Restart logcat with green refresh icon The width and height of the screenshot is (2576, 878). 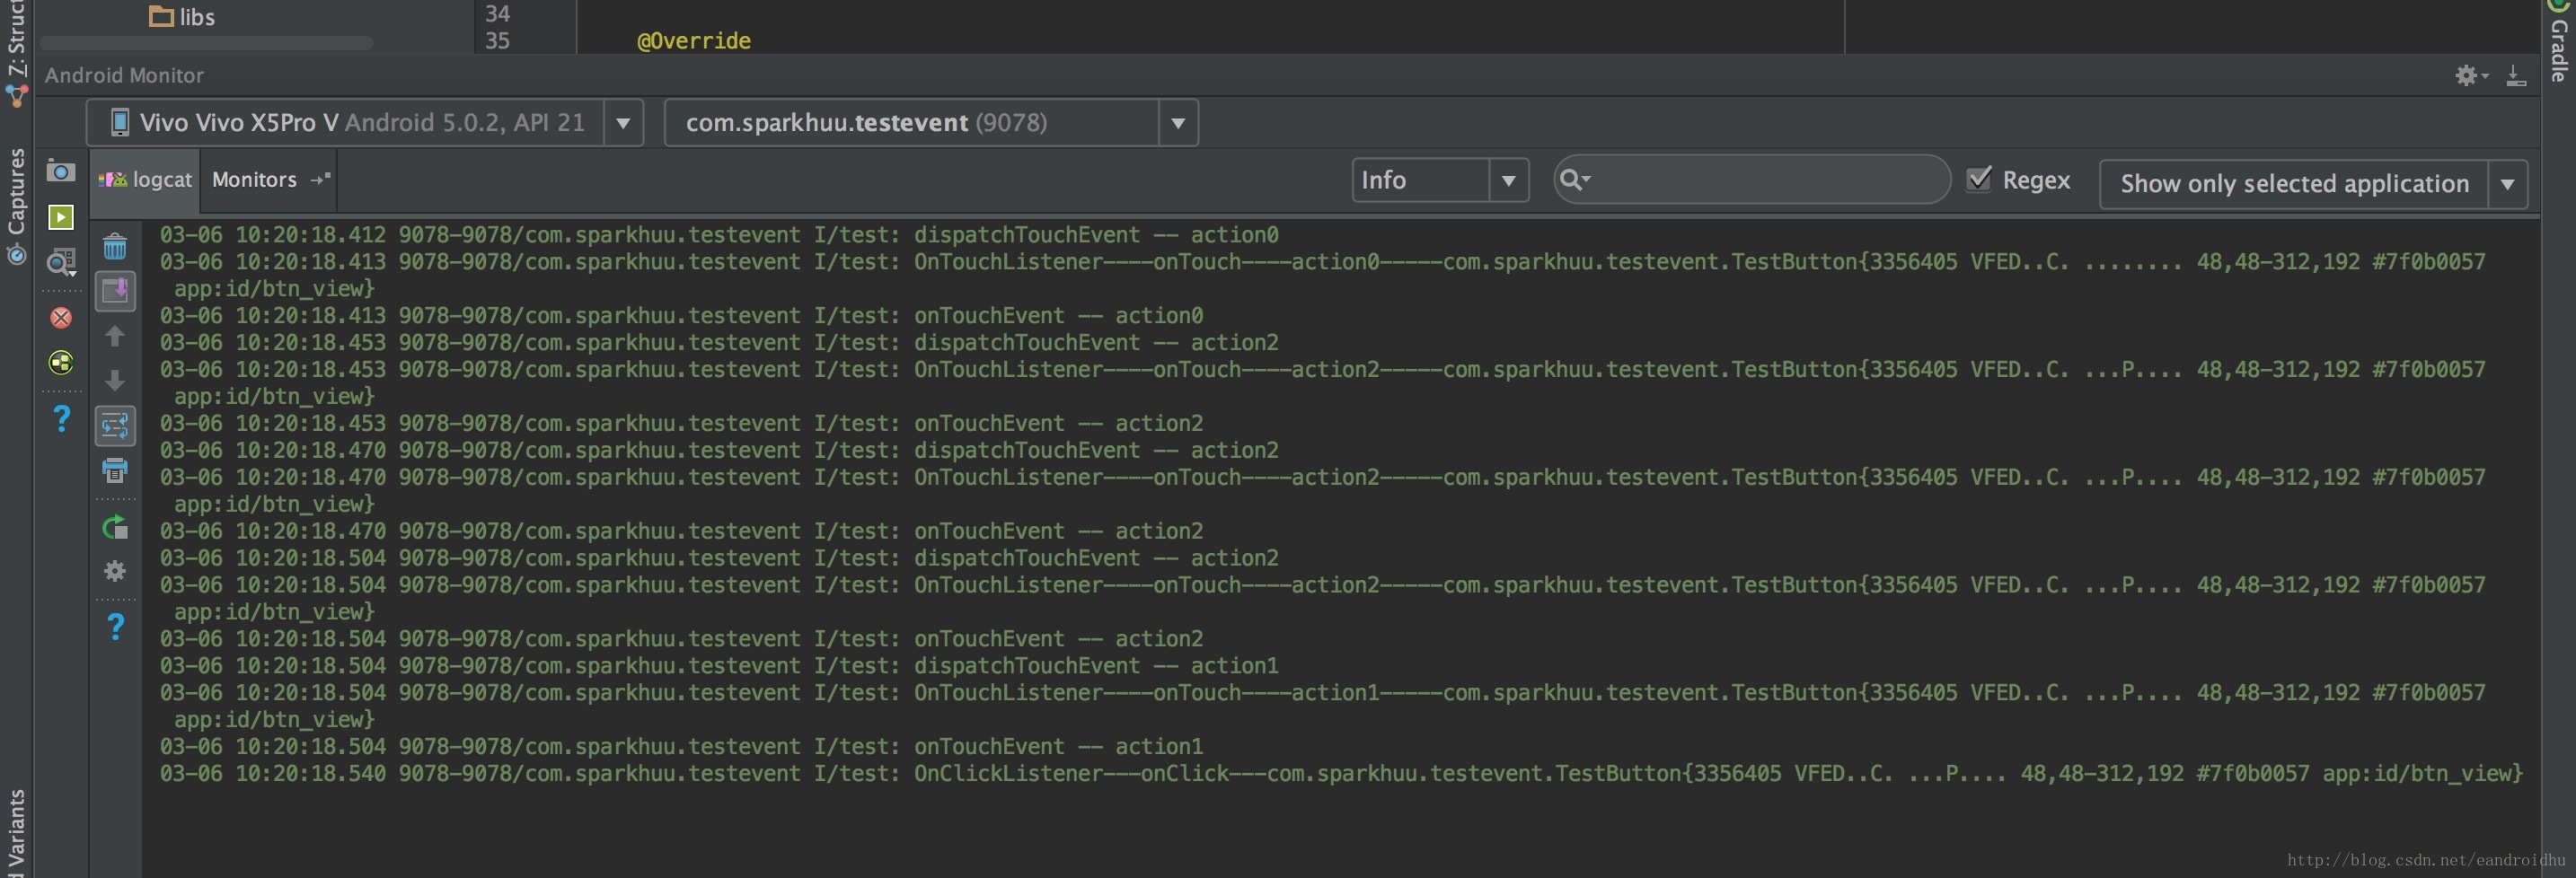115,527
